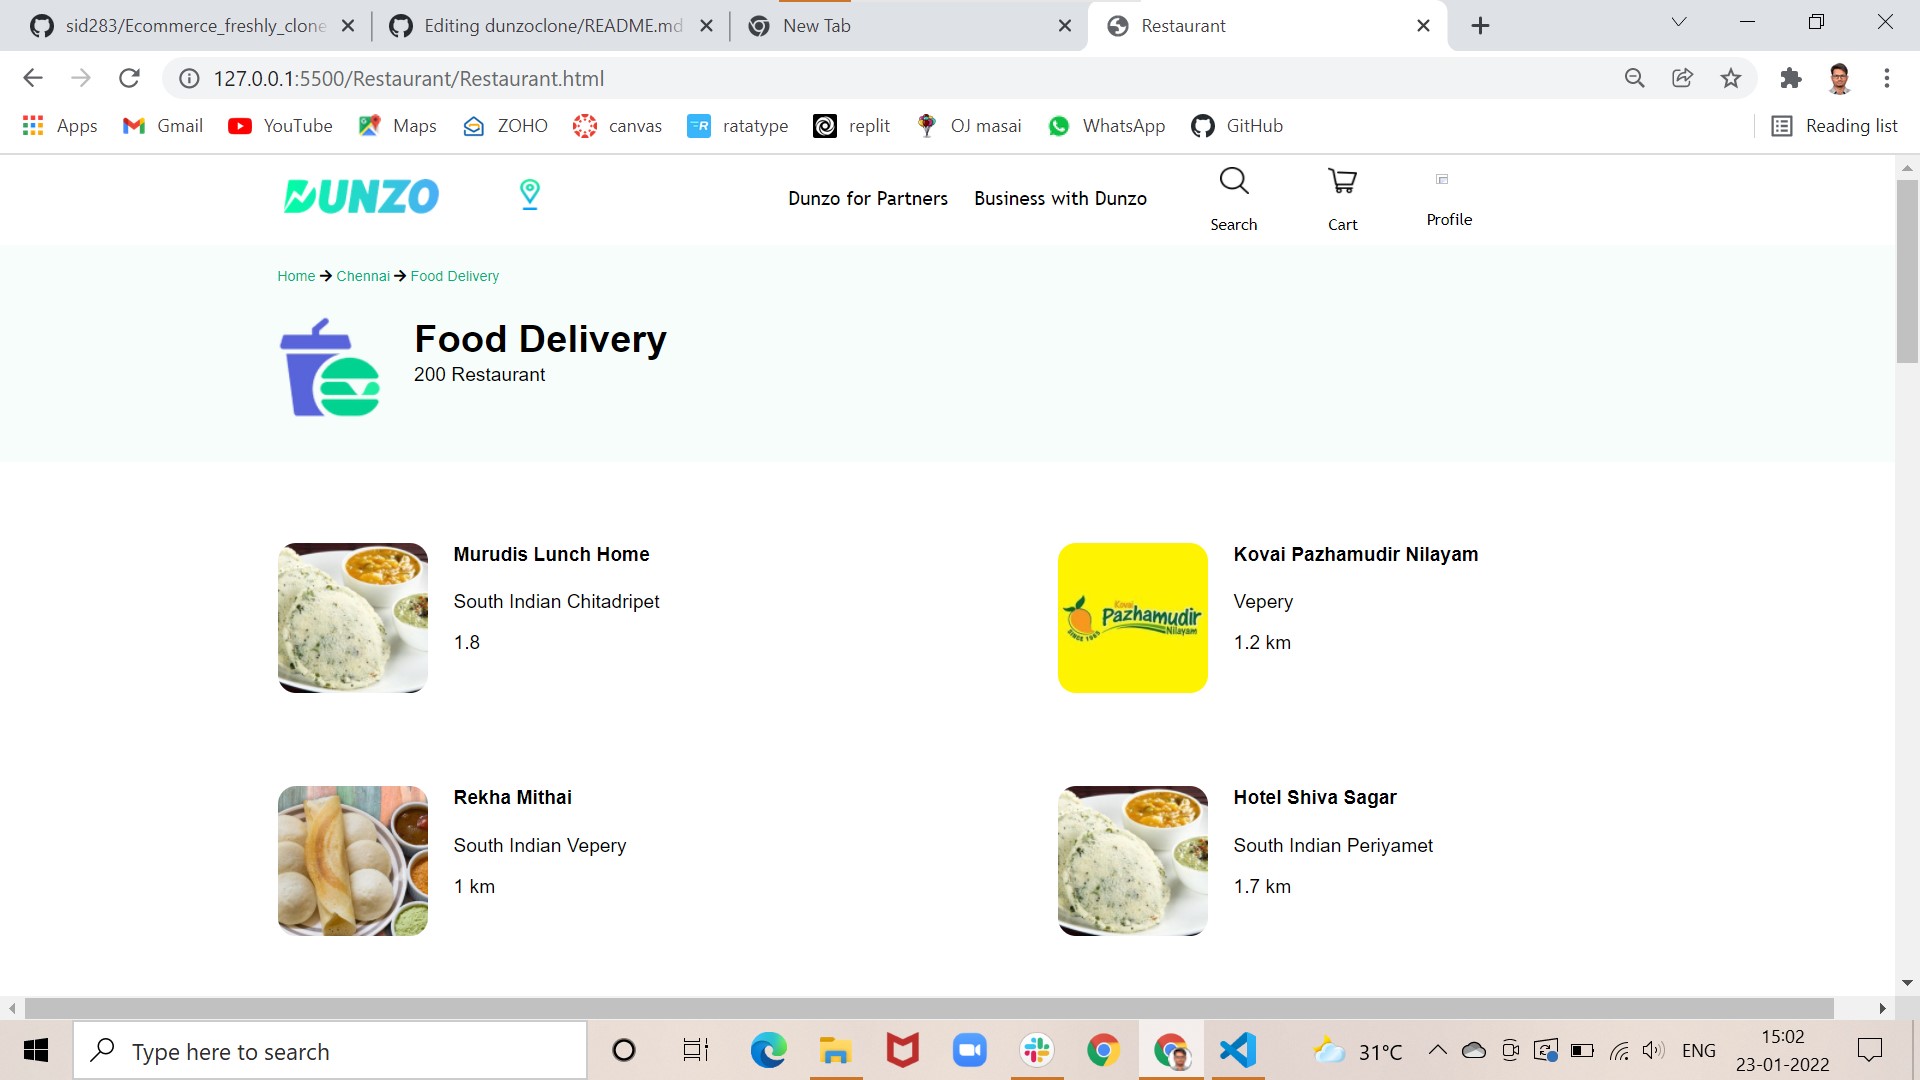The height and width of the screenshot is (1080, 1920).
Task: Open the share icon in address bar
Action: click(1682, 77)
